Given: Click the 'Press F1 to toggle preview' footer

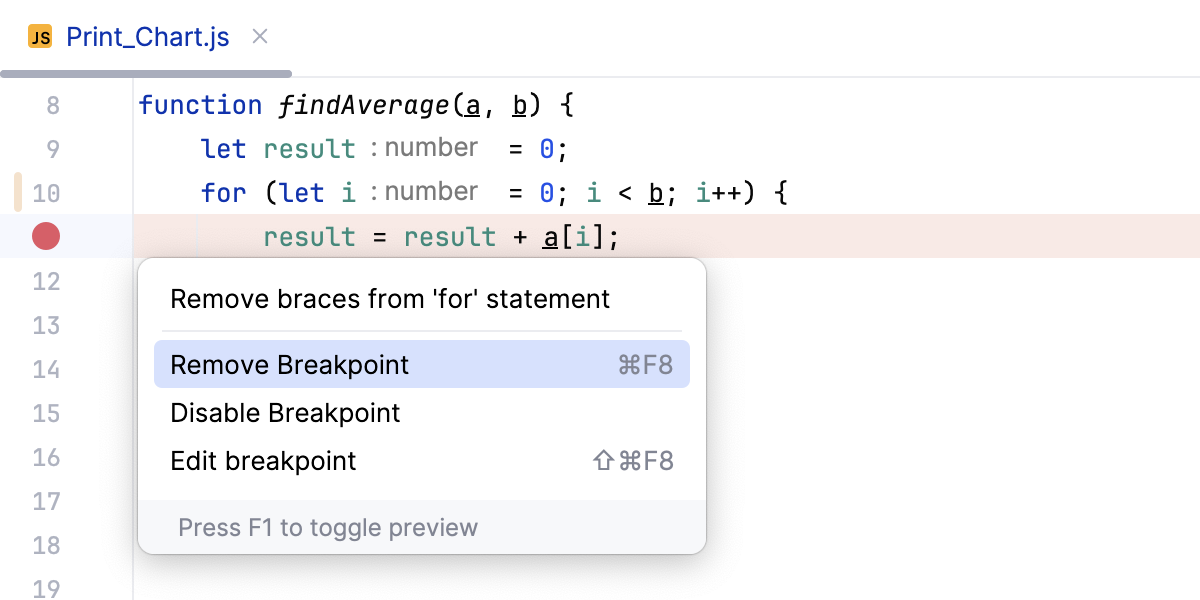Looking at the screenshot, I should [327, 527].
